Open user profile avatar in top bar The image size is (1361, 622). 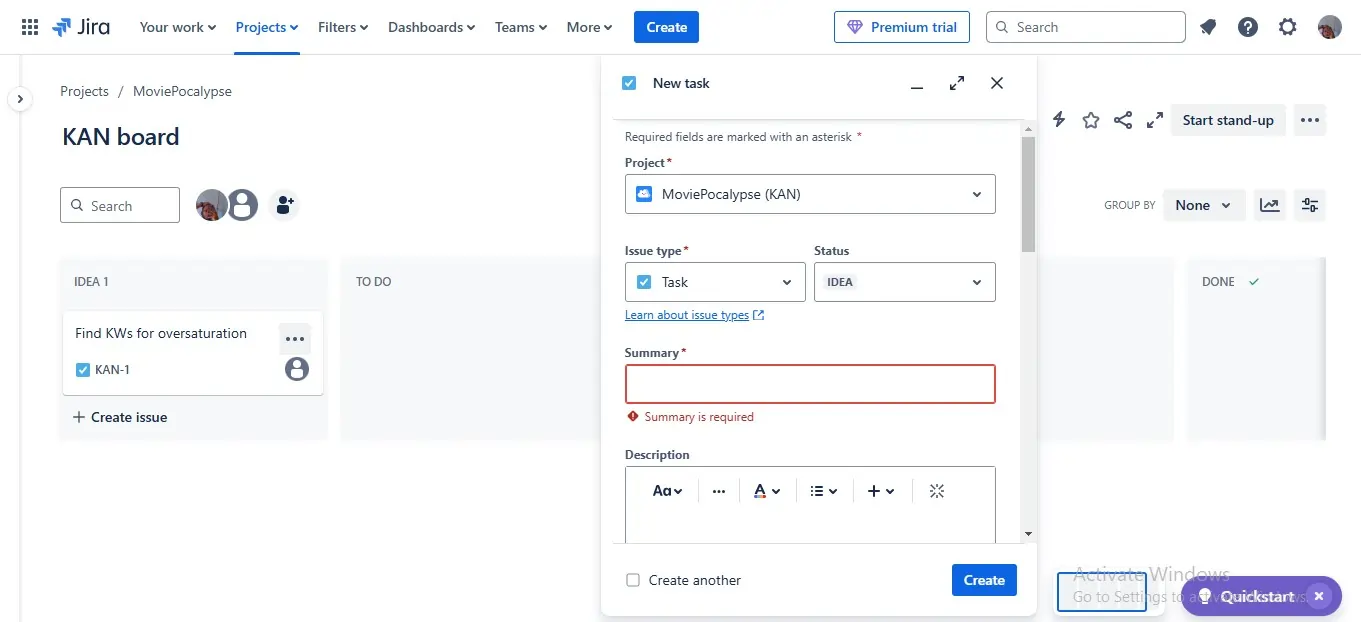[x=1329, y=27]
